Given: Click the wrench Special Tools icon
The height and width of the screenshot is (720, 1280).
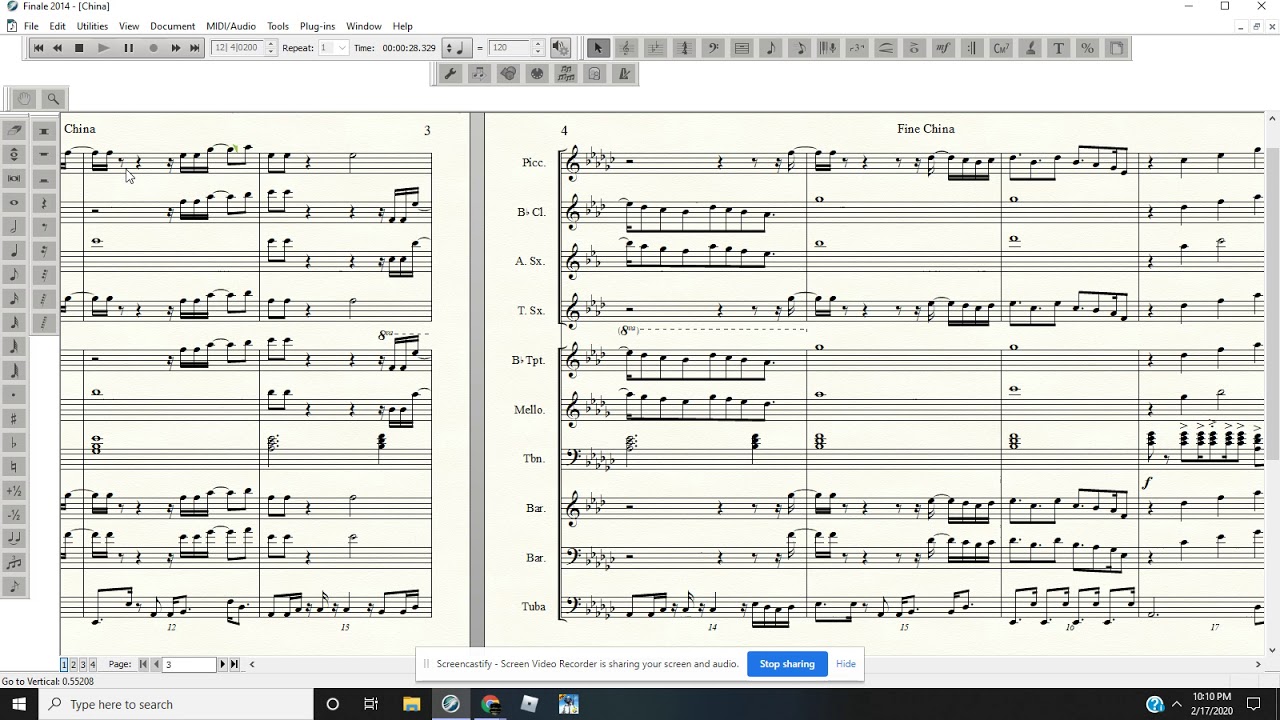Looking at the screenshot, I should 451,73.
